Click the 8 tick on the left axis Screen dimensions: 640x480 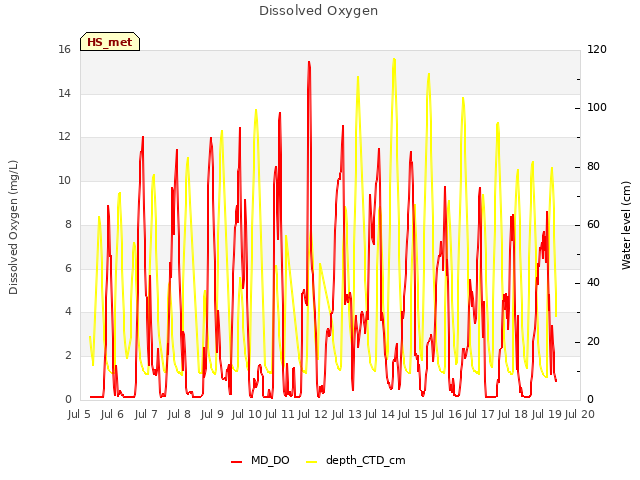pyautogui.click(x=68, y=224)
